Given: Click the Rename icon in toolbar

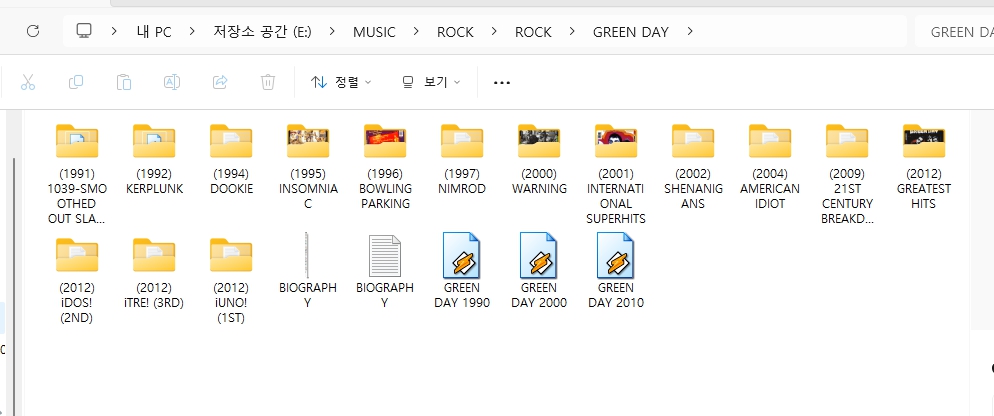Looking at the screenshot, I should click(172, 82).
